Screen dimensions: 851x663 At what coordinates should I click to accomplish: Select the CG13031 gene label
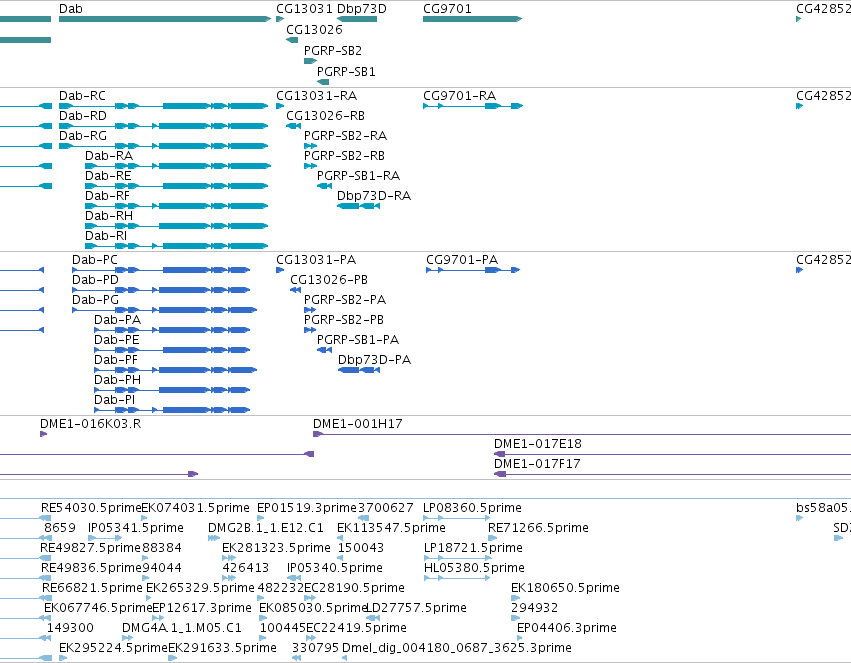pos(304,9)
